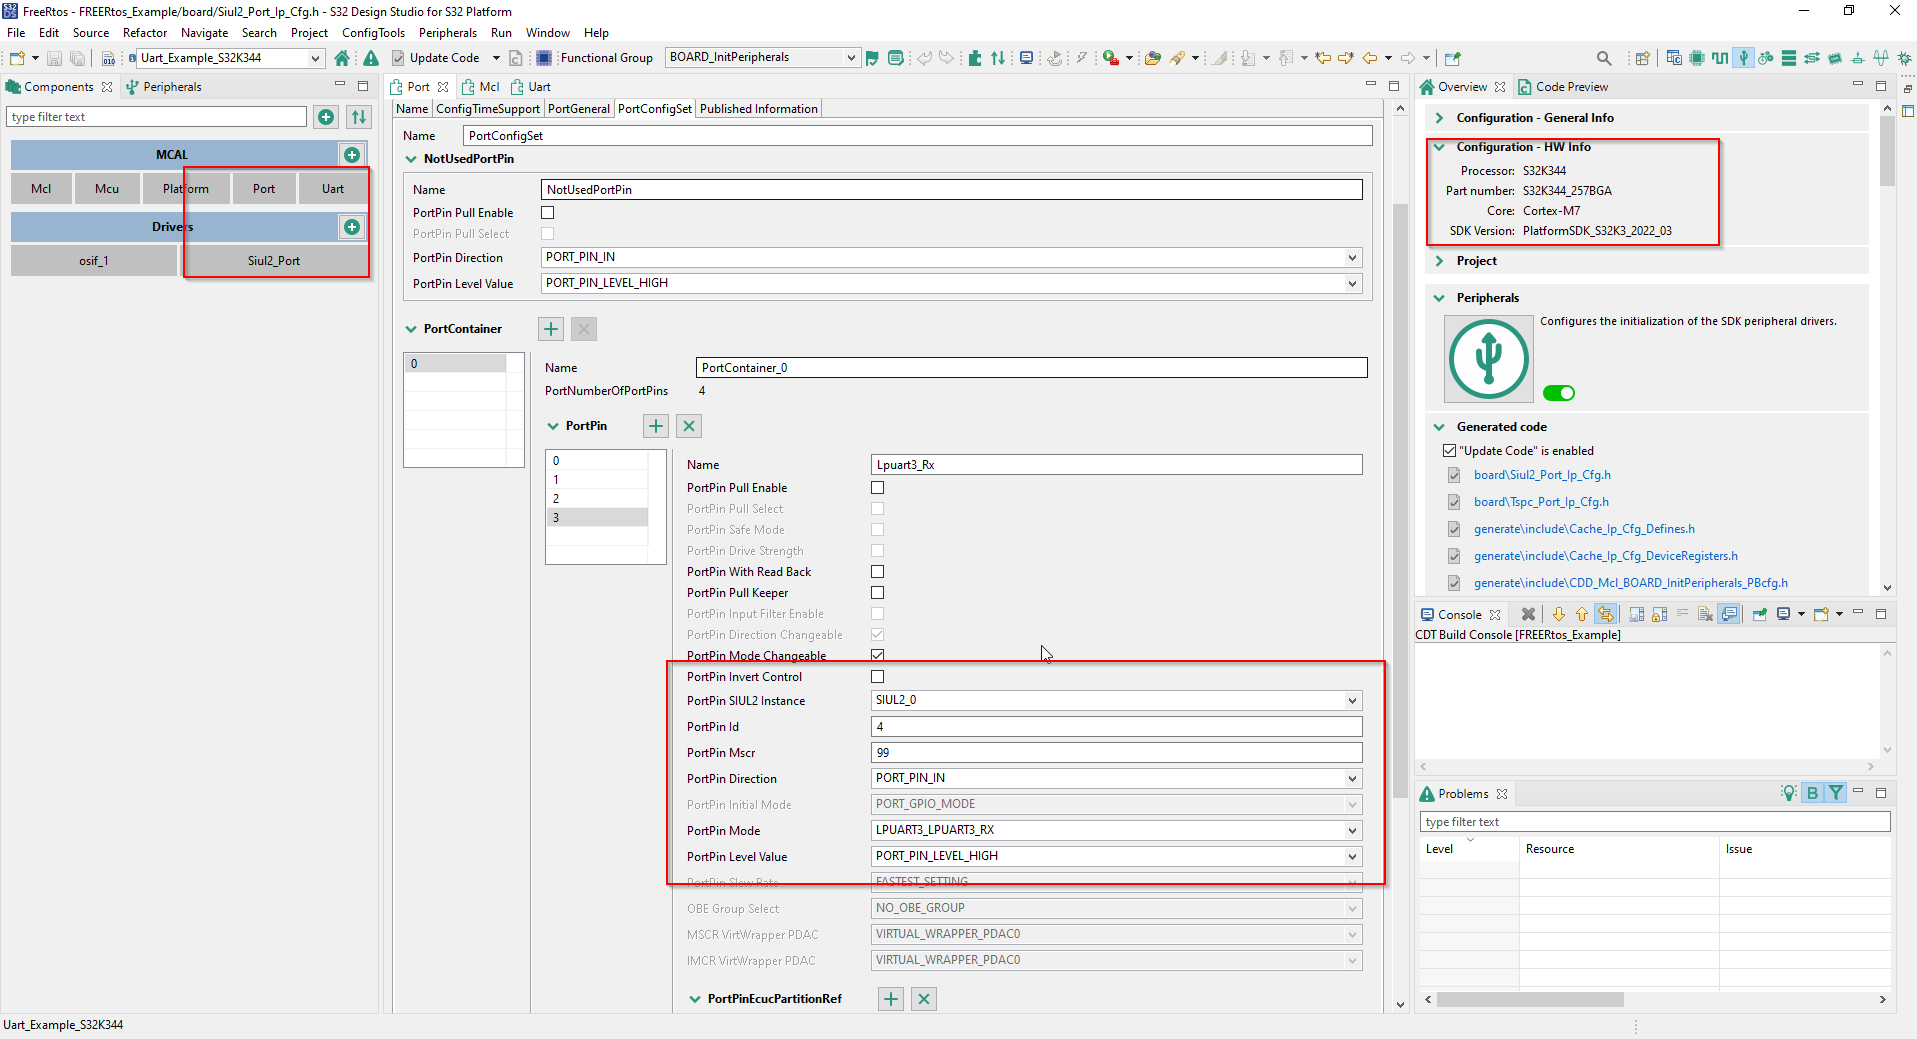
Task: Expand Configuration - General Info section
Action: pos(1440,118)
